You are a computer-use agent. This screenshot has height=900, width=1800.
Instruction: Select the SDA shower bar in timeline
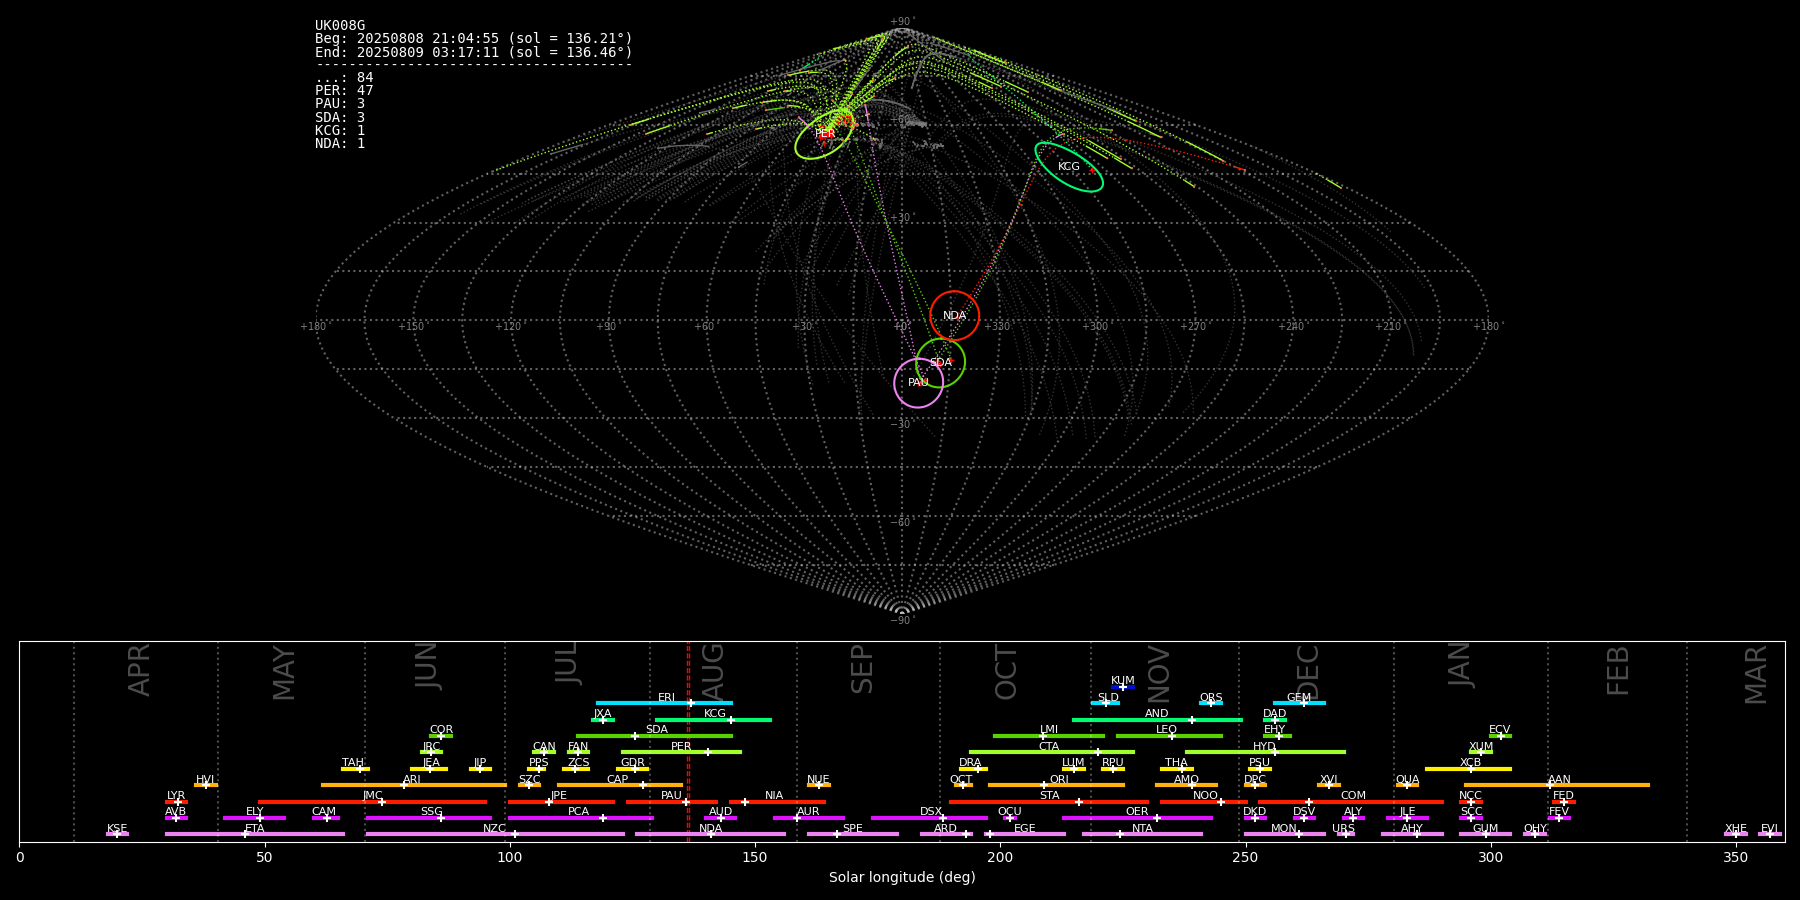(x=654, y=736)
